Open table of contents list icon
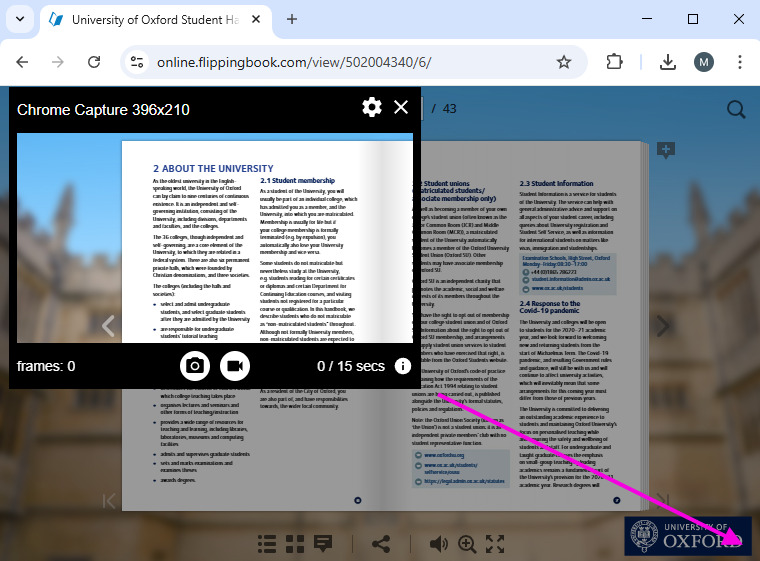The width and height of the screenshot is (760, 561). pyautogui.click(x=267, y=544)
